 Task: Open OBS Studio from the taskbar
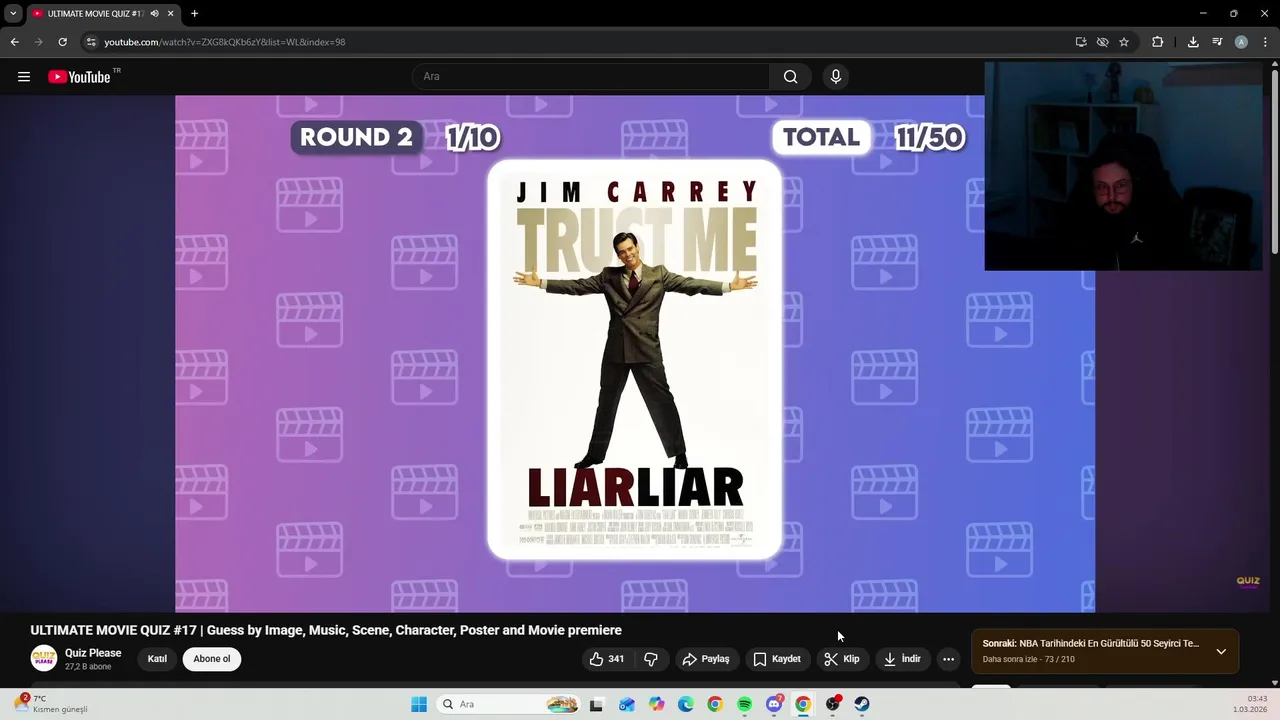coord(832,704)
